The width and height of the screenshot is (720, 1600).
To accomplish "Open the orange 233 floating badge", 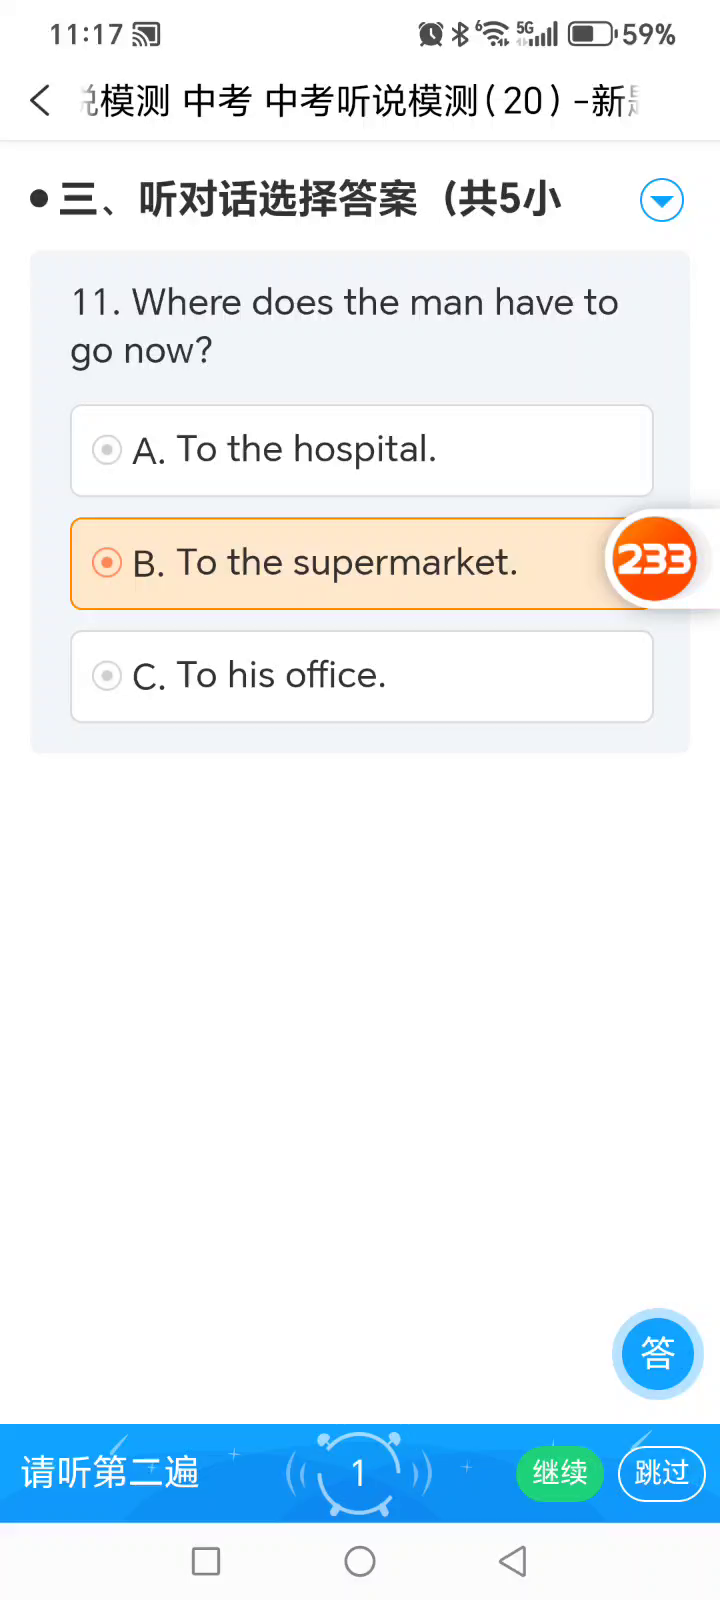I will click(x=654, y=560).
